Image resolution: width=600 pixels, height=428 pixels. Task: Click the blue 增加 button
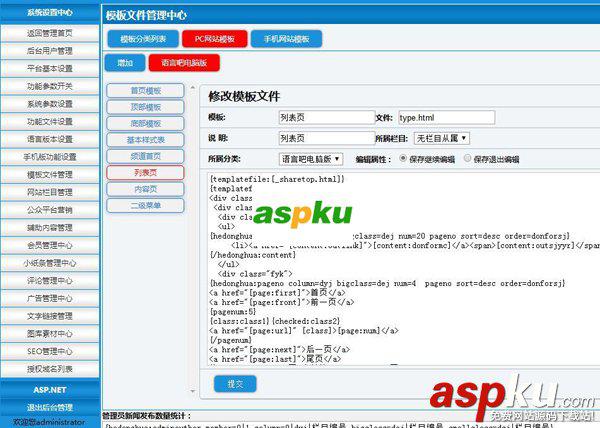pos(125,63)
